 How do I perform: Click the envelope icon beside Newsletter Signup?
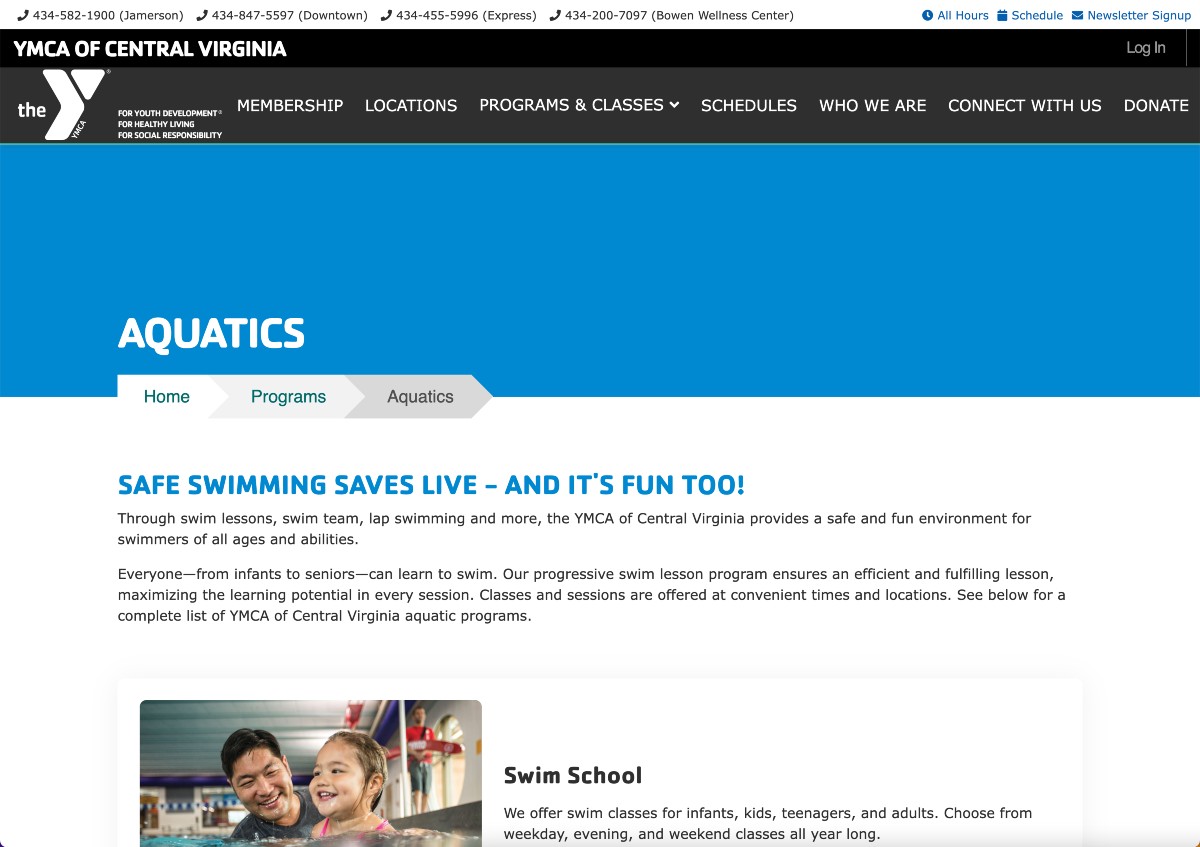click(x=1077, y=16)
